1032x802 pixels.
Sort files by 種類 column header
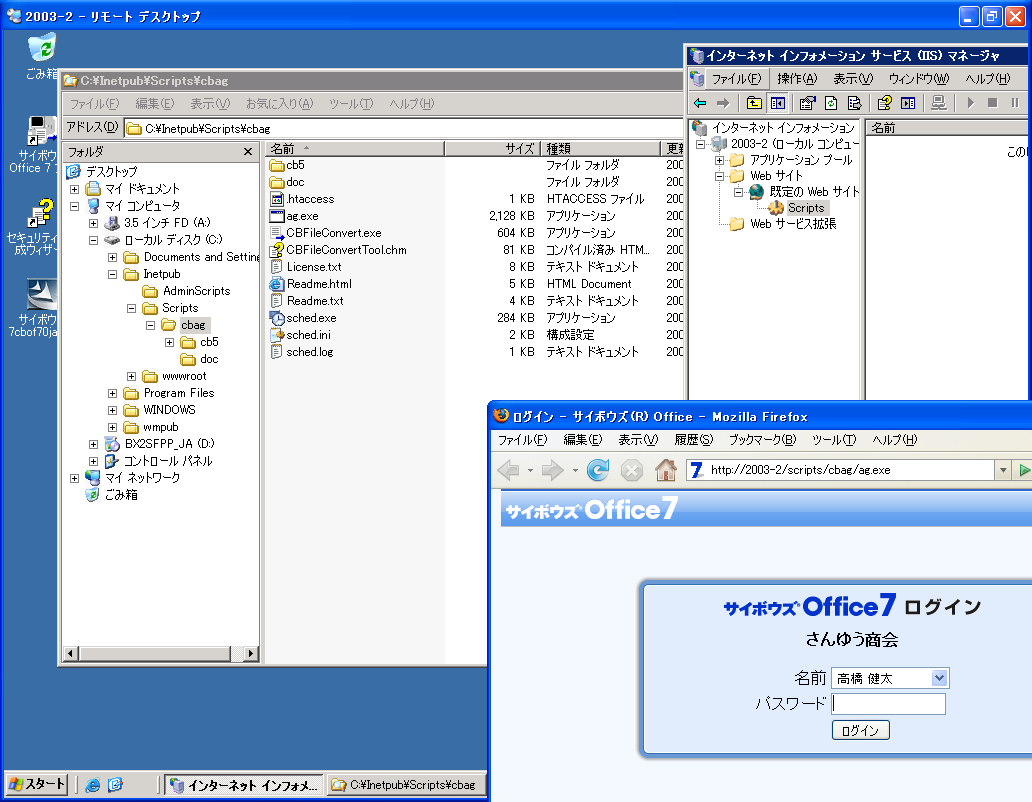[x=600, y=149]
